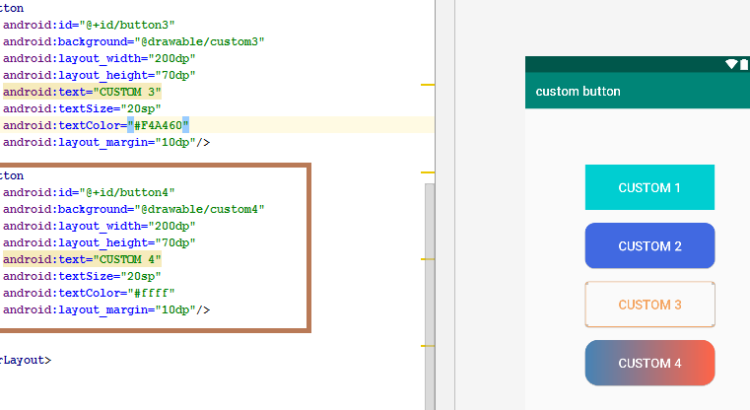Click the closing Layout tag line

click(26, 360)
